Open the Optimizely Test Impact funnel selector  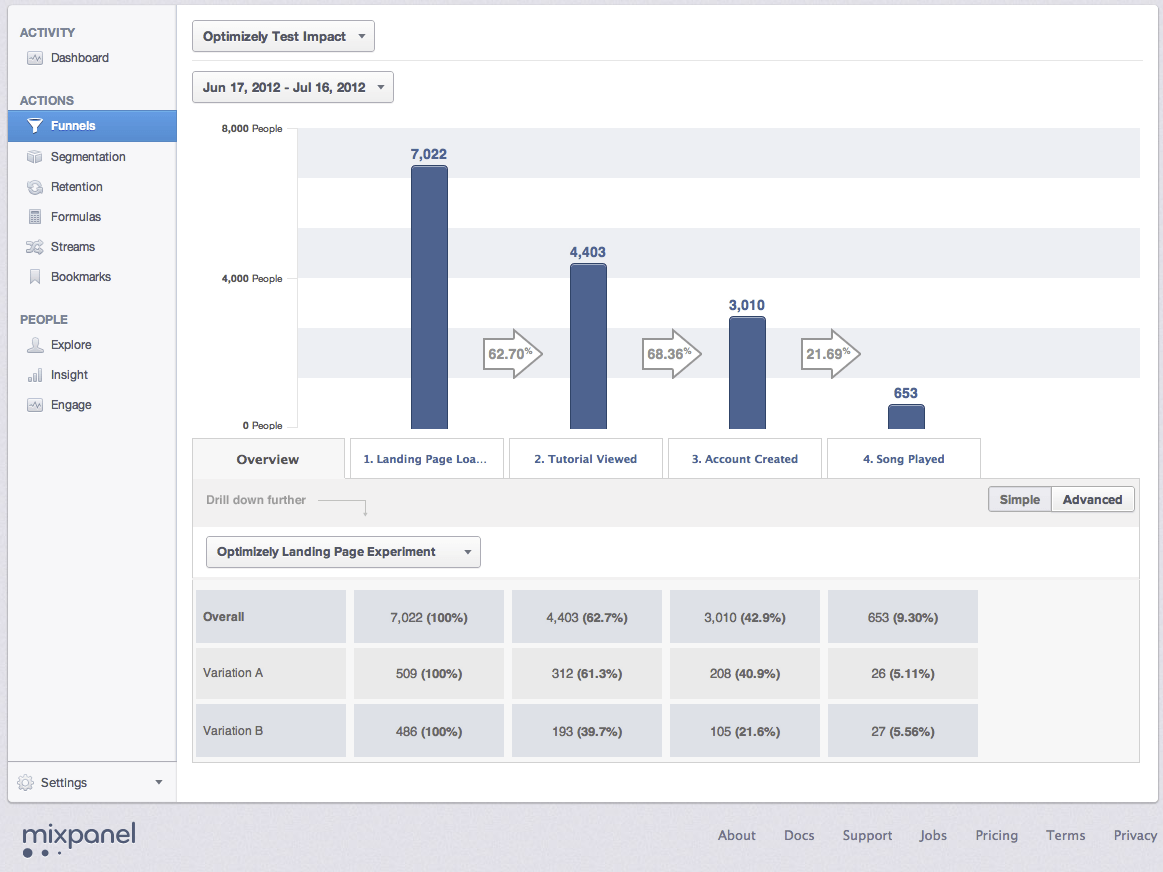point(283,36)
